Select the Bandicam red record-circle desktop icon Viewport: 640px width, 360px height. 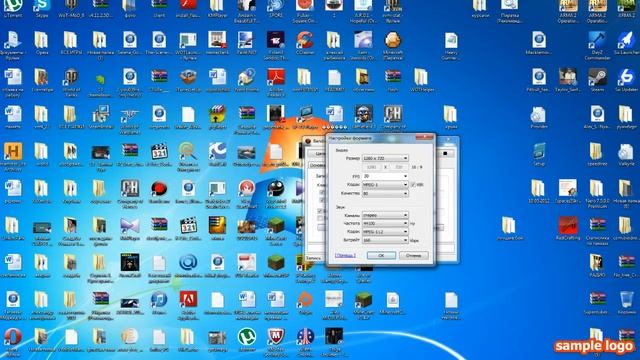159,192
